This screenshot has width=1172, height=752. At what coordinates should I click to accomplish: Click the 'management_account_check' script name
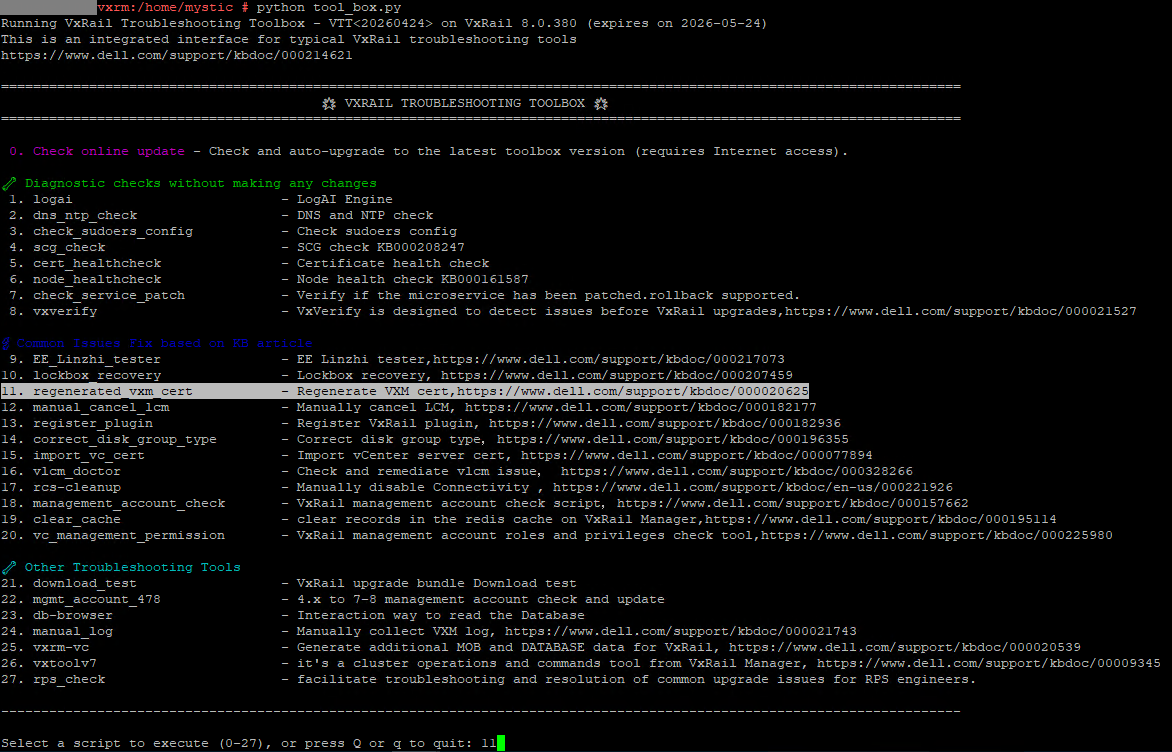click(x=129, y=503)
